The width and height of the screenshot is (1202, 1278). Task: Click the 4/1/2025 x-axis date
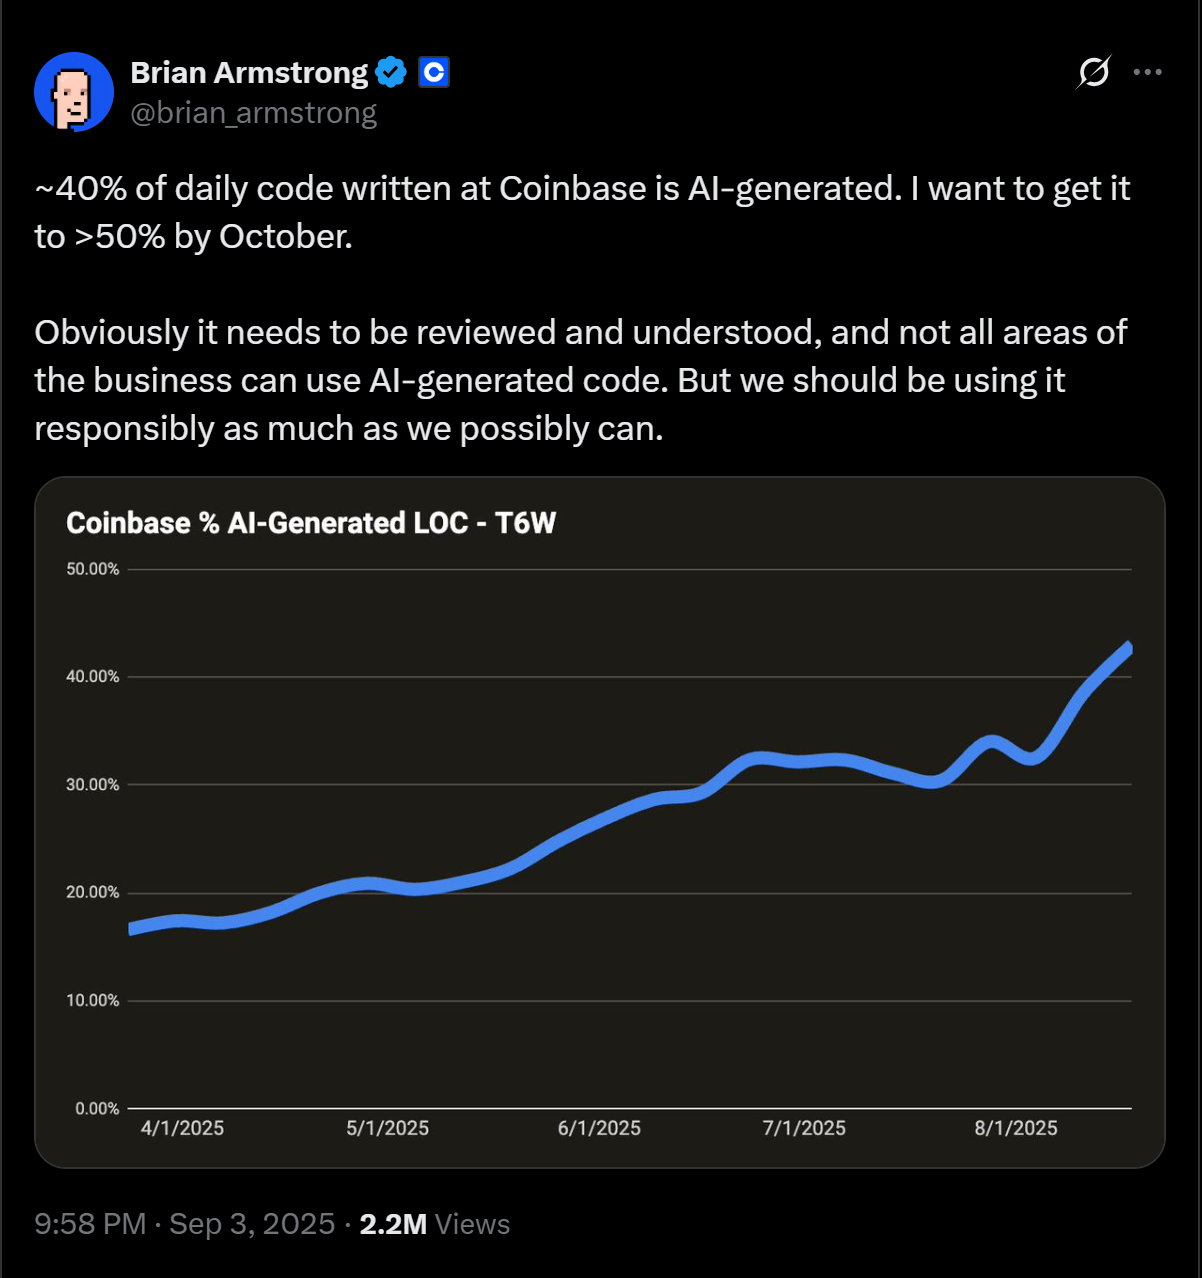pos(182,1128)
